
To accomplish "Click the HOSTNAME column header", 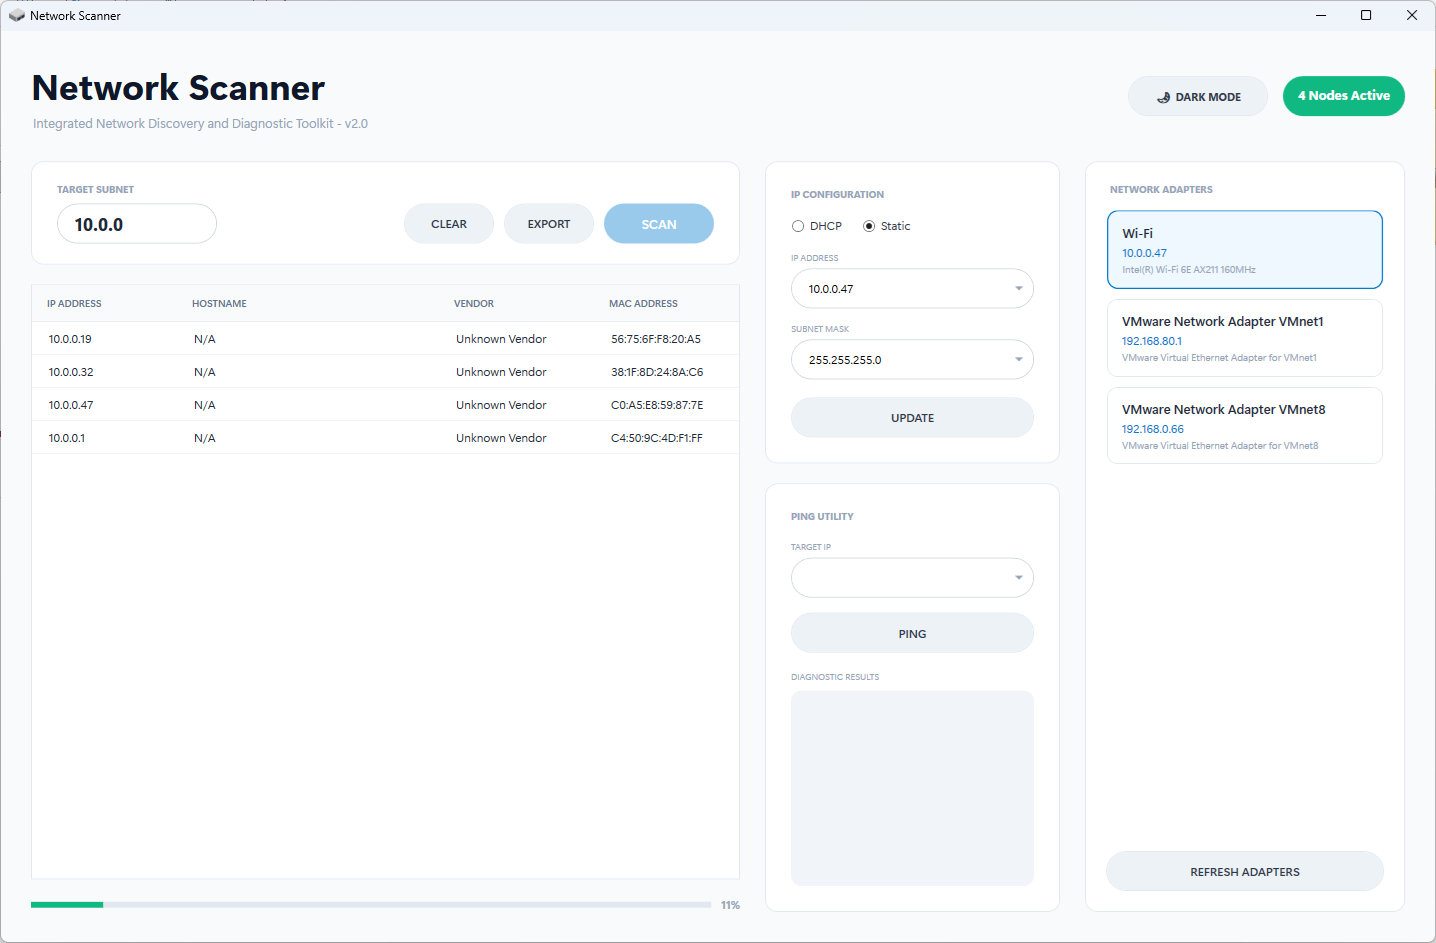I will click(219, 304).
